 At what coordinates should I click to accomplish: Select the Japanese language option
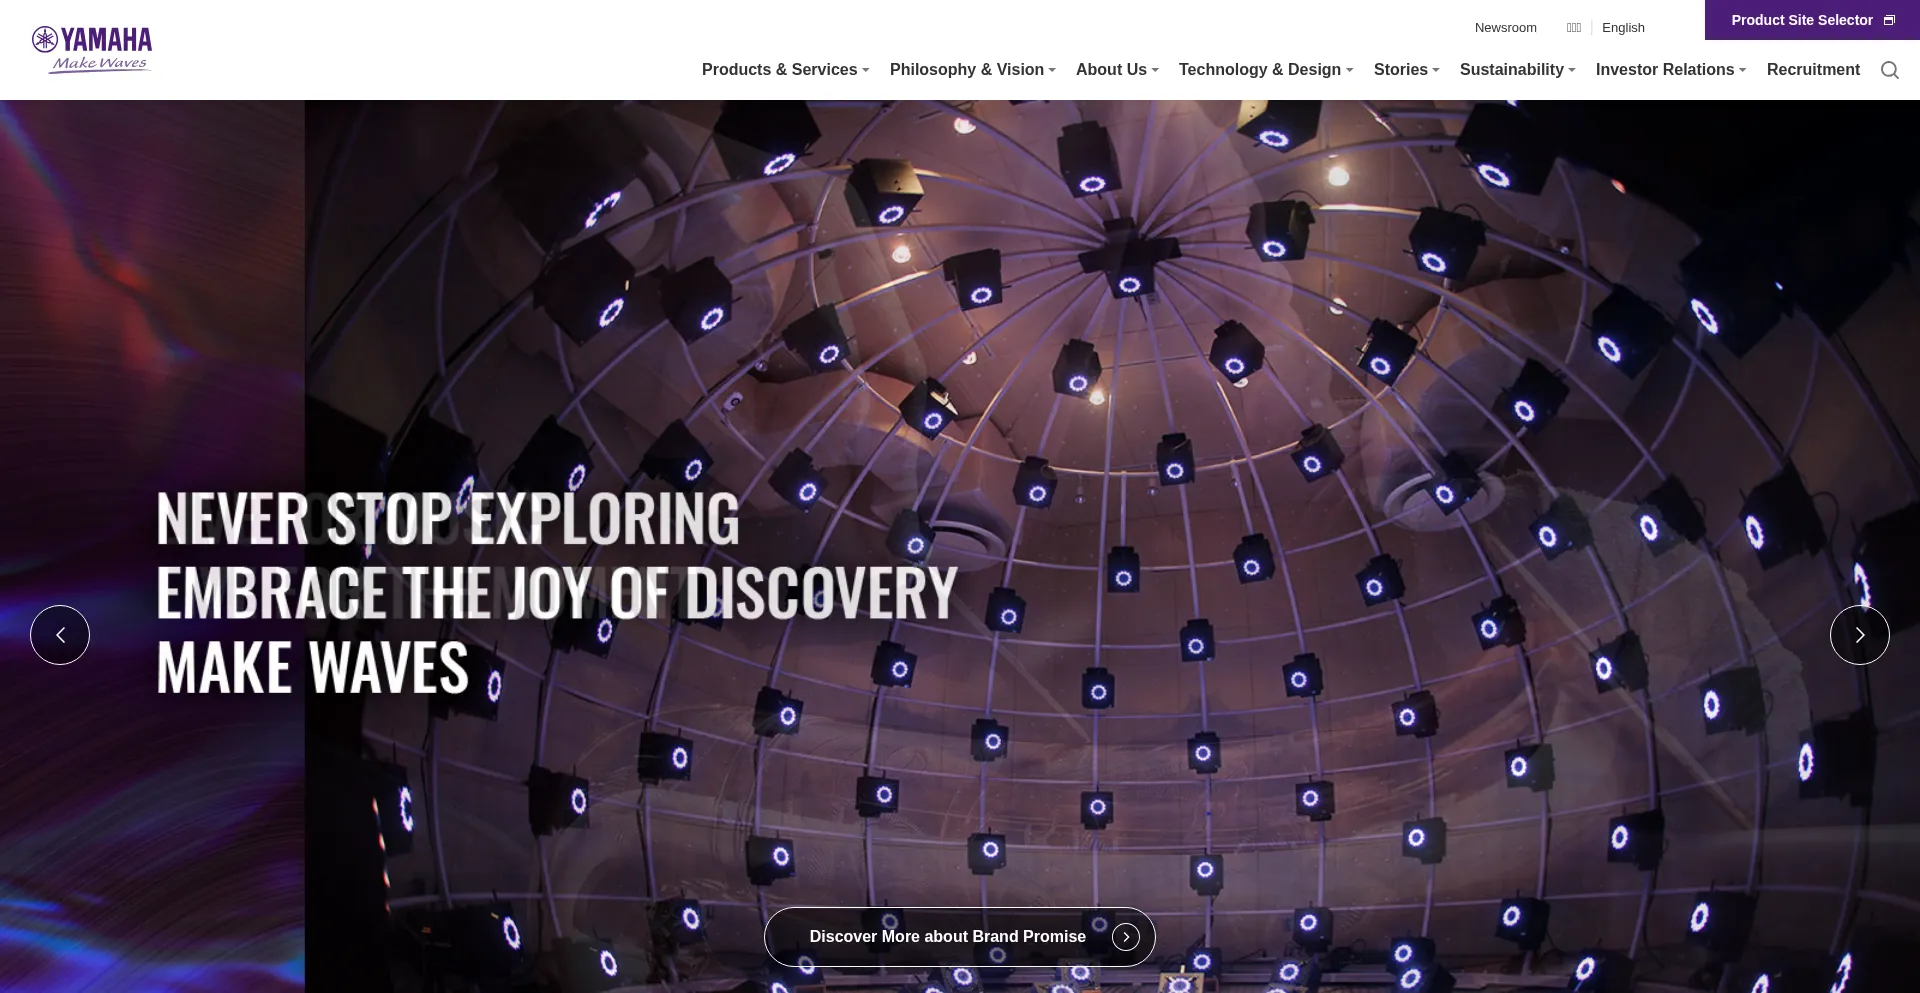tap(1573, 28)
